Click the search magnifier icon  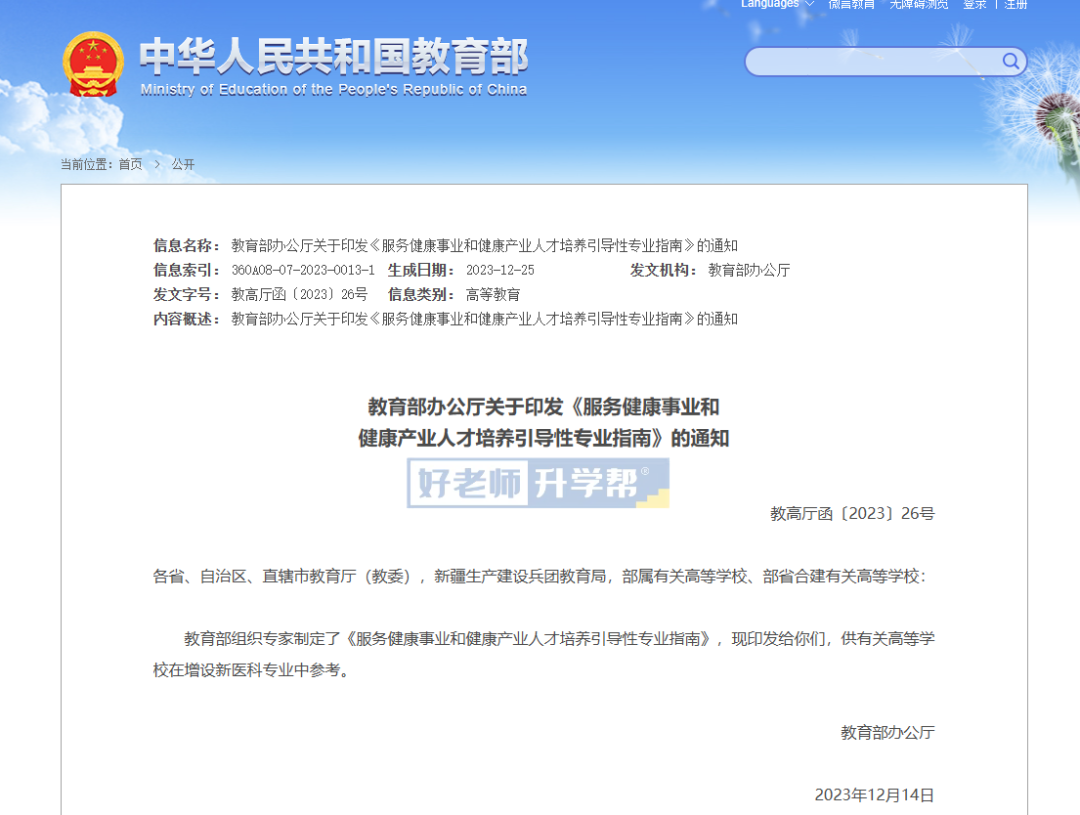coord(1011,61)
